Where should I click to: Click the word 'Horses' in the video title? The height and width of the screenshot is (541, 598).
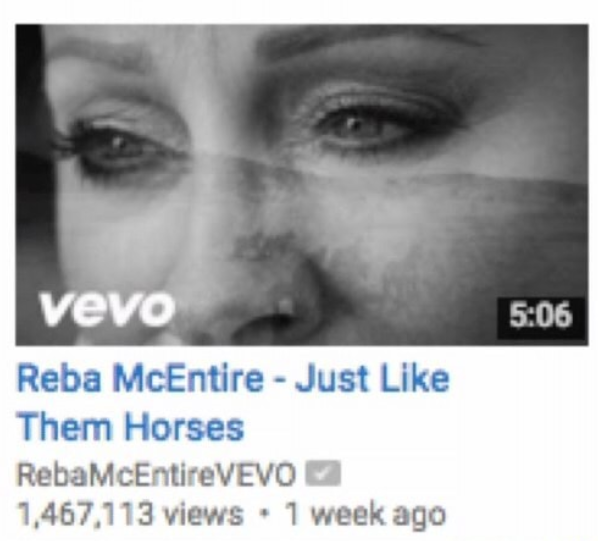click(184, 426)
